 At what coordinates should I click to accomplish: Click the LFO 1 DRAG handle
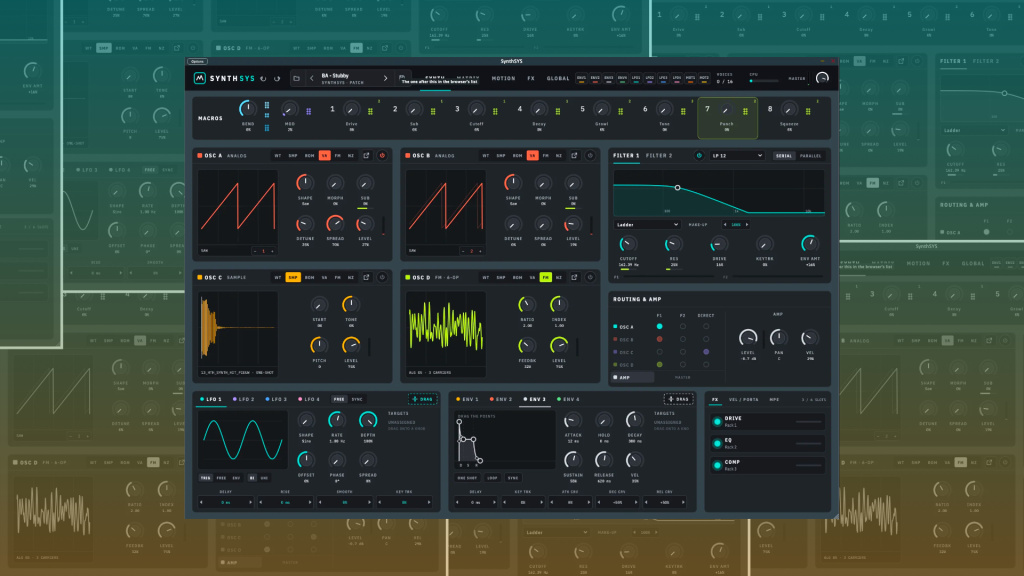(x=423, y=399)
